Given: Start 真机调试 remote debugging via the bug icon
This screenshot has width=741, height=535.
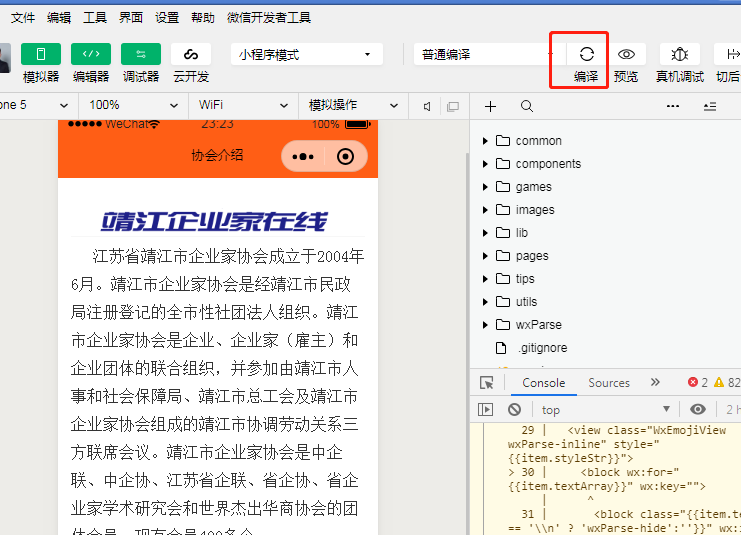Looking at the screenshot, I should (x=680, y=55).
